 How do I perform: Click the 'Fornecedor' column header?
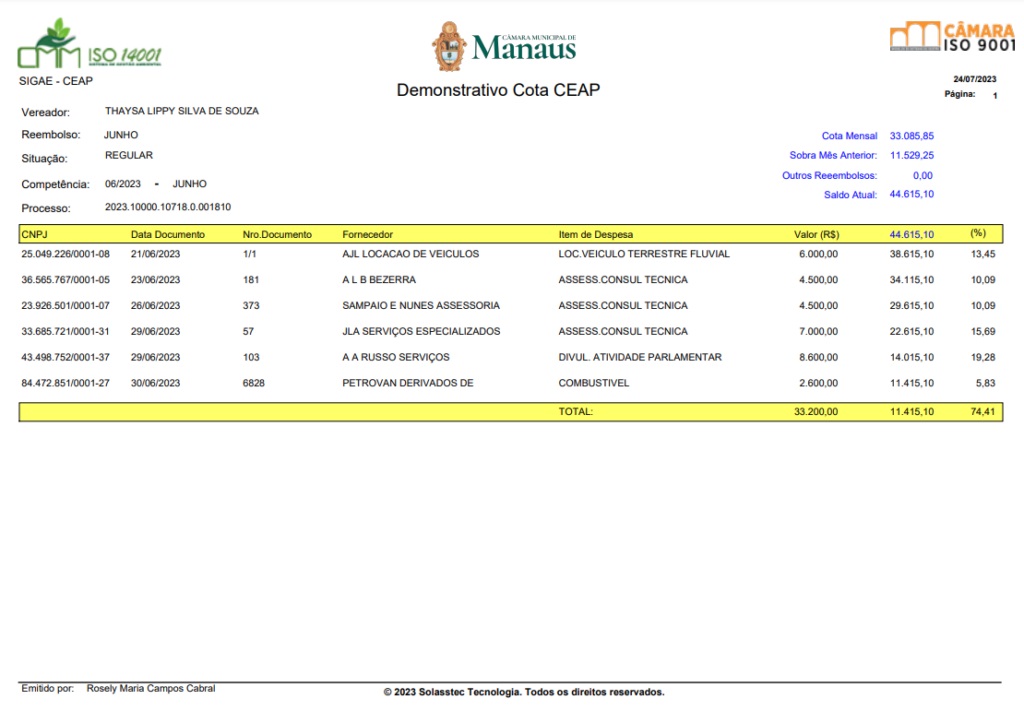coord(368,234)
